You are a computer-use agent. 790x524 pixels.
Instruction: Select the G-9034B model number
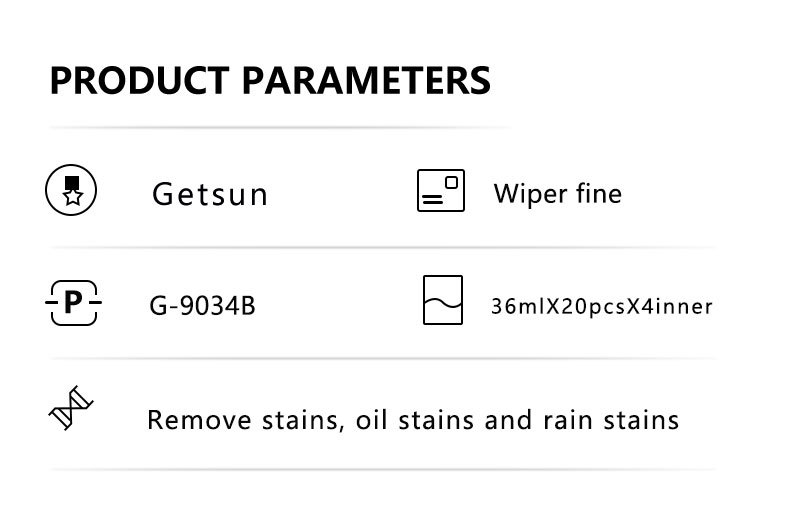(x=203, y=305)
